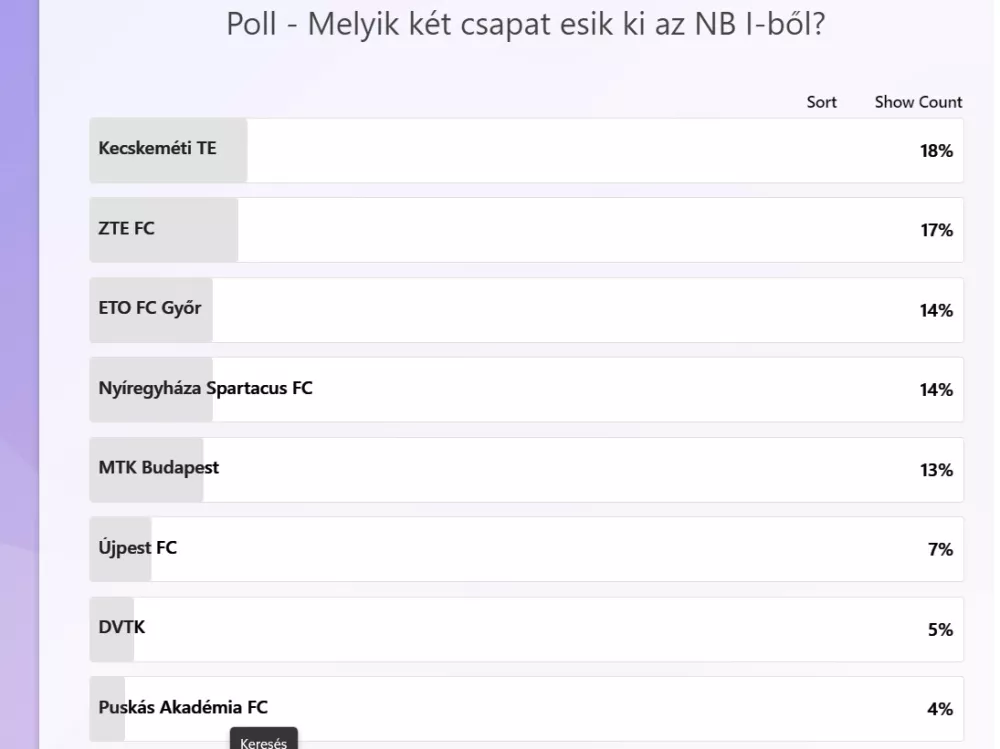Click the 5% value for DVTK
Image resolution: width=1000 pixels, height=749 pixels.
pos(940,629)
